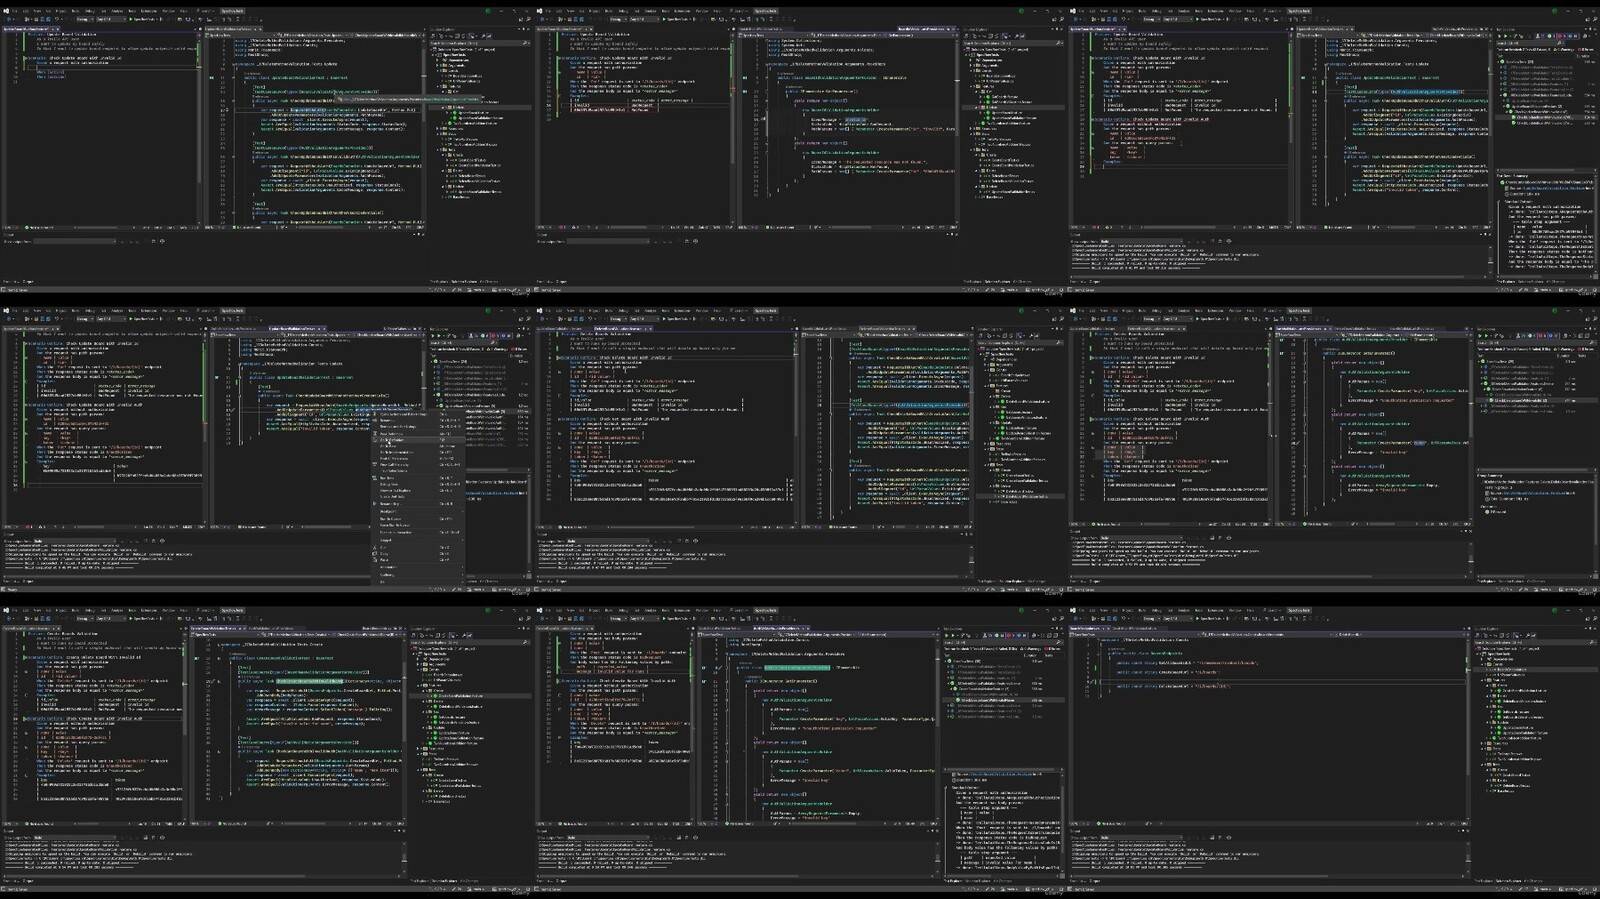Open the Extensions menu in the frame showing the context menu
The width and height of the screenshot is (1600, 899).
point(149,311)
